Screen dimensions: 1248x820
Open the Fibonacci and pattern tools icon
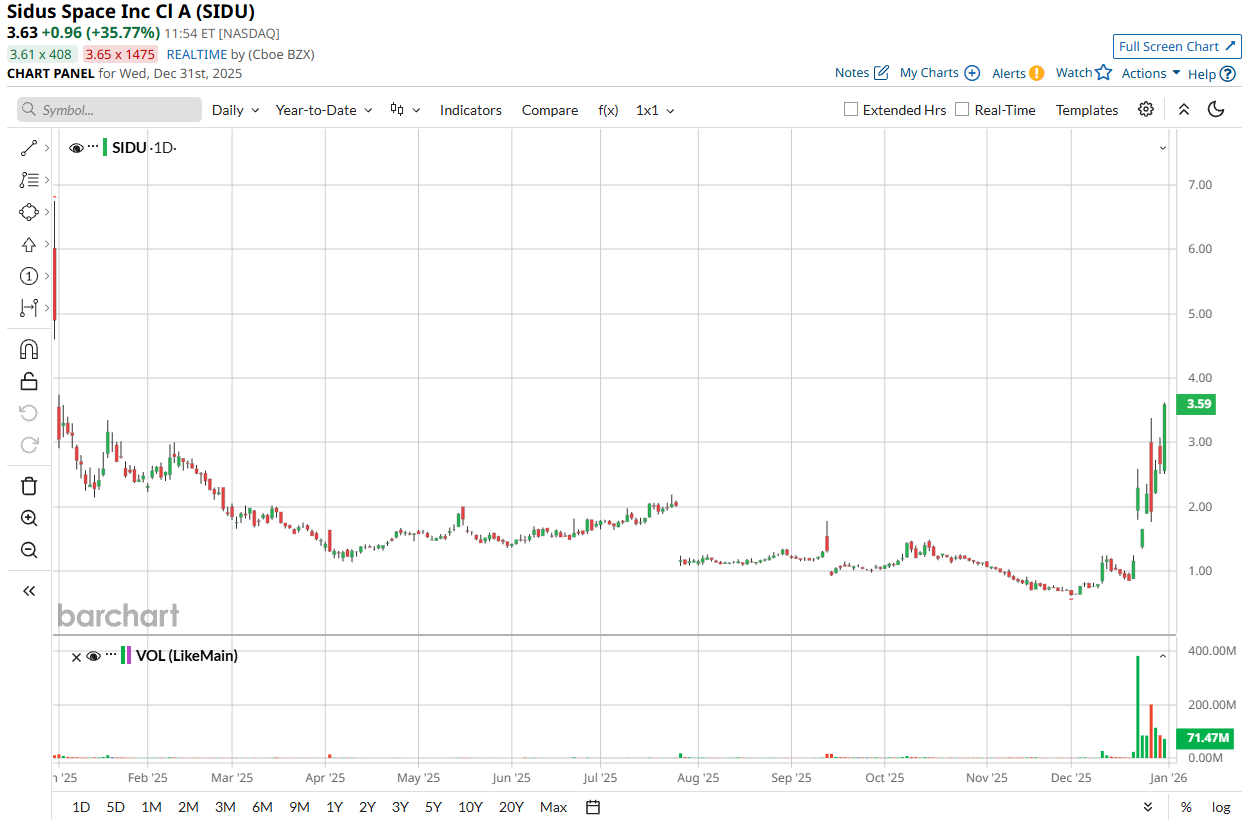(x=28, y=180)
